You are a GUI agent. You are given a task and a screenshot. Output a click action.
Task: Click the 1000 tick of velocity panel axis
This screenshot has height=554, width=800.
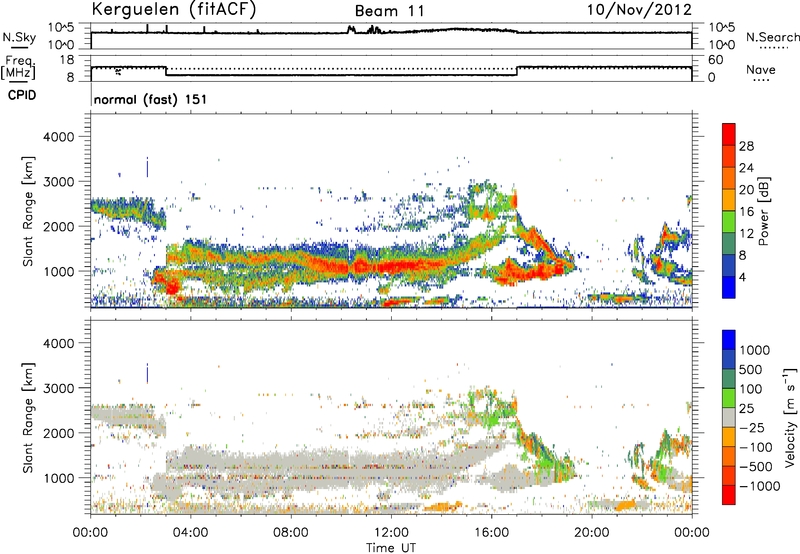[58, 478]
